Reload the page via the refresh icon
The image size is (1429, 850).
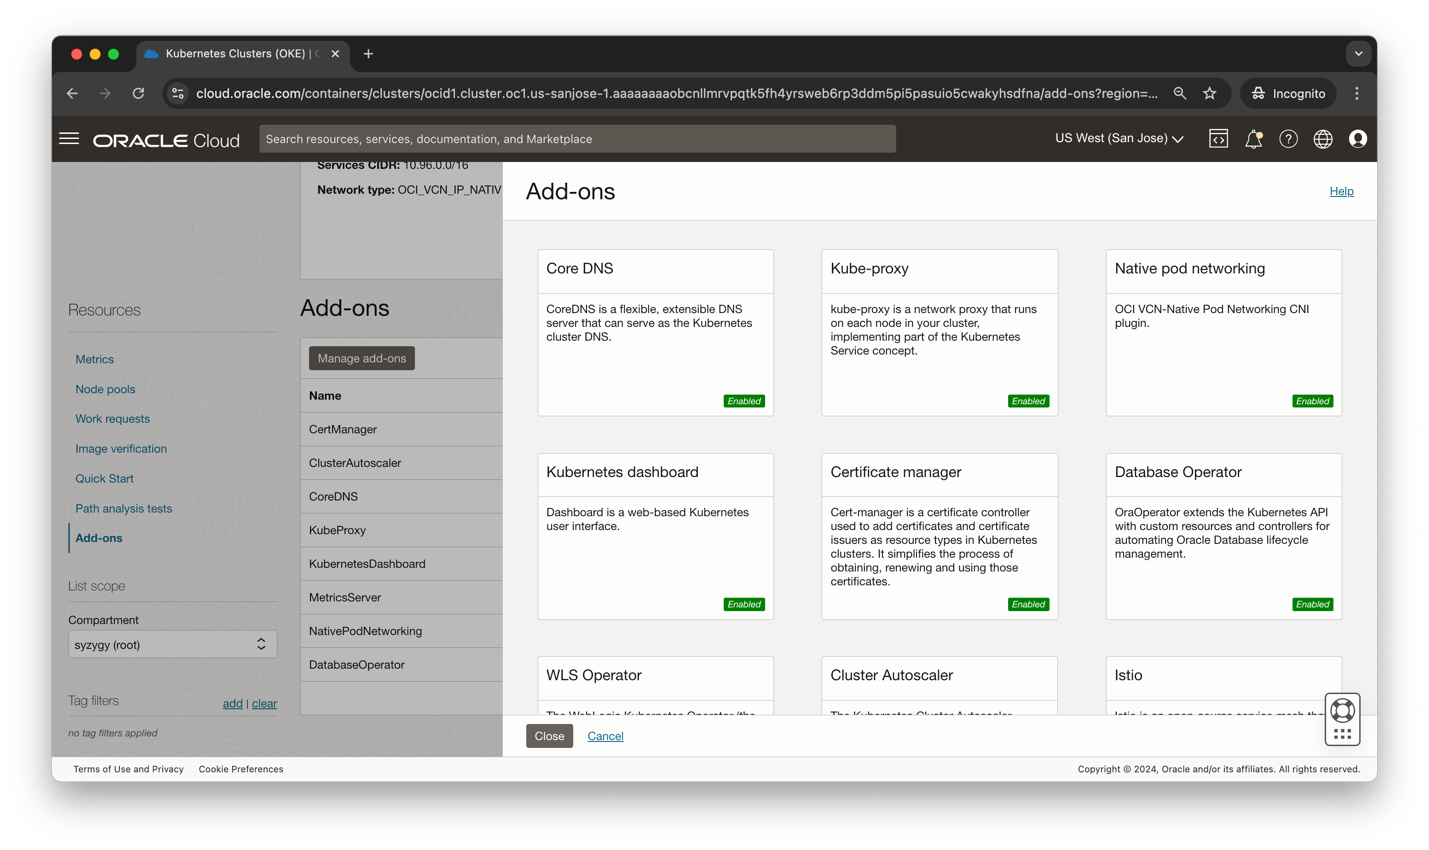pyautogui.click(x=138, y=93)
